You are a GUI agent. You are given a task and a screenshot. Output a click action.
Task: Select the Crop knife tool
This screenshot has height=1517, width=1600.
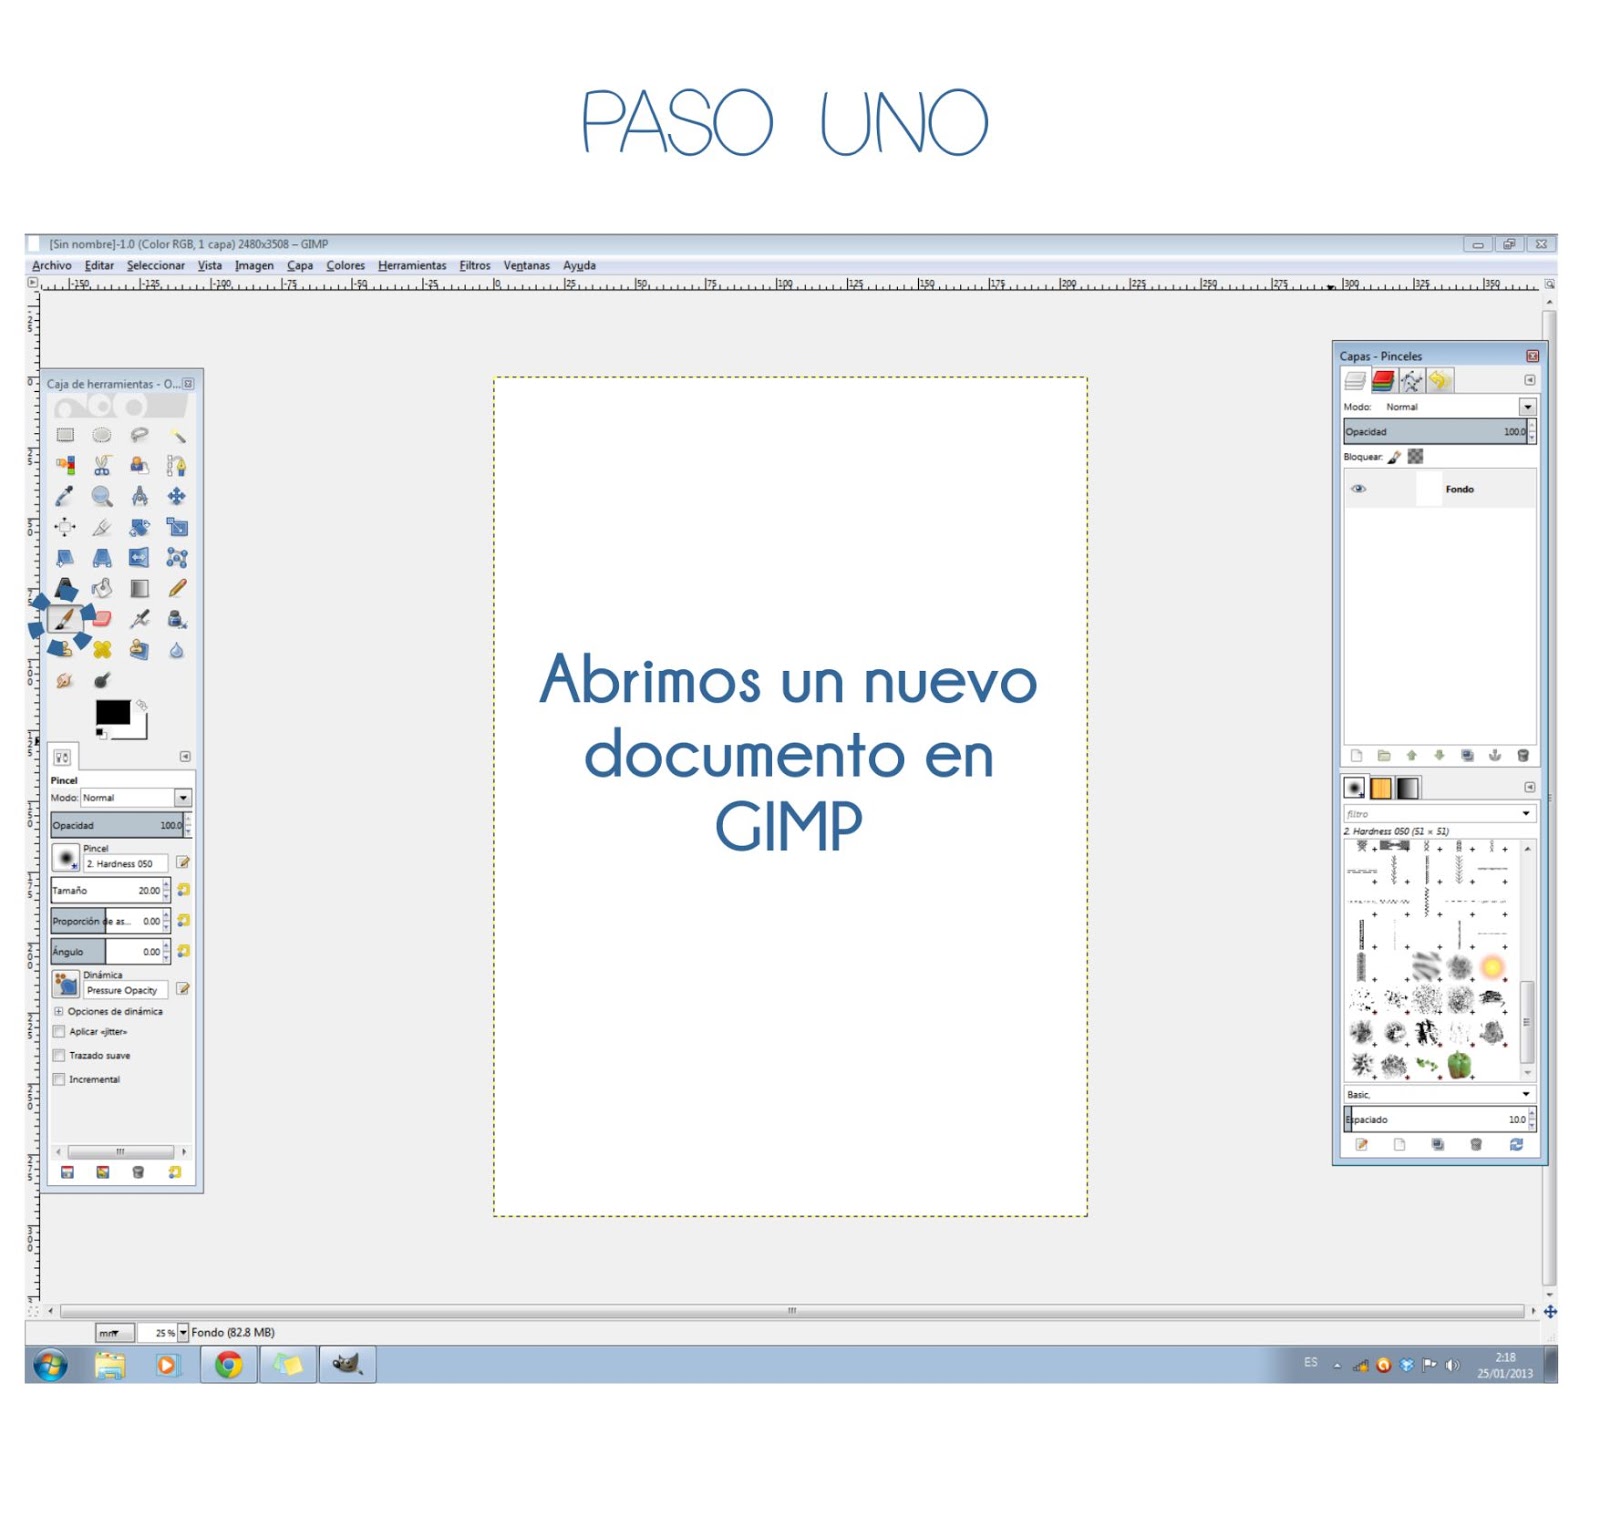pos(102,528)
